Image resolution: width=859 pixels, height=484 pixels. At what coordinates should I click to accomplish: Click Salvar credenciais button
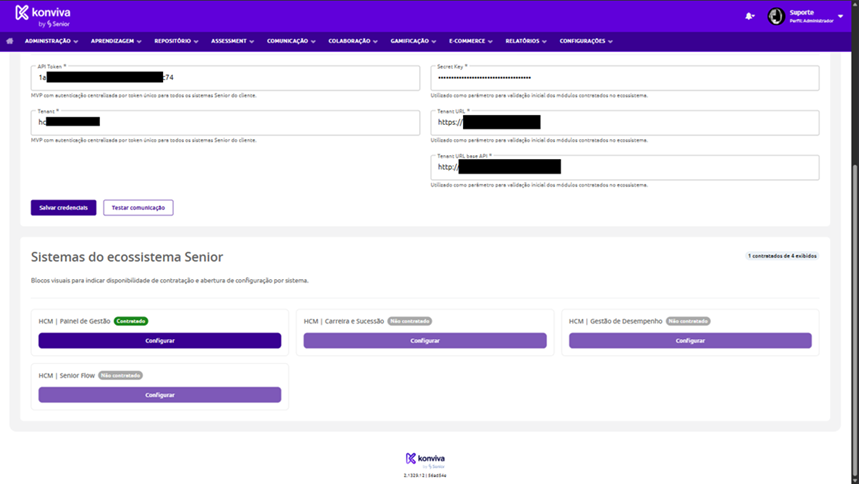click(x=64, y=208)
